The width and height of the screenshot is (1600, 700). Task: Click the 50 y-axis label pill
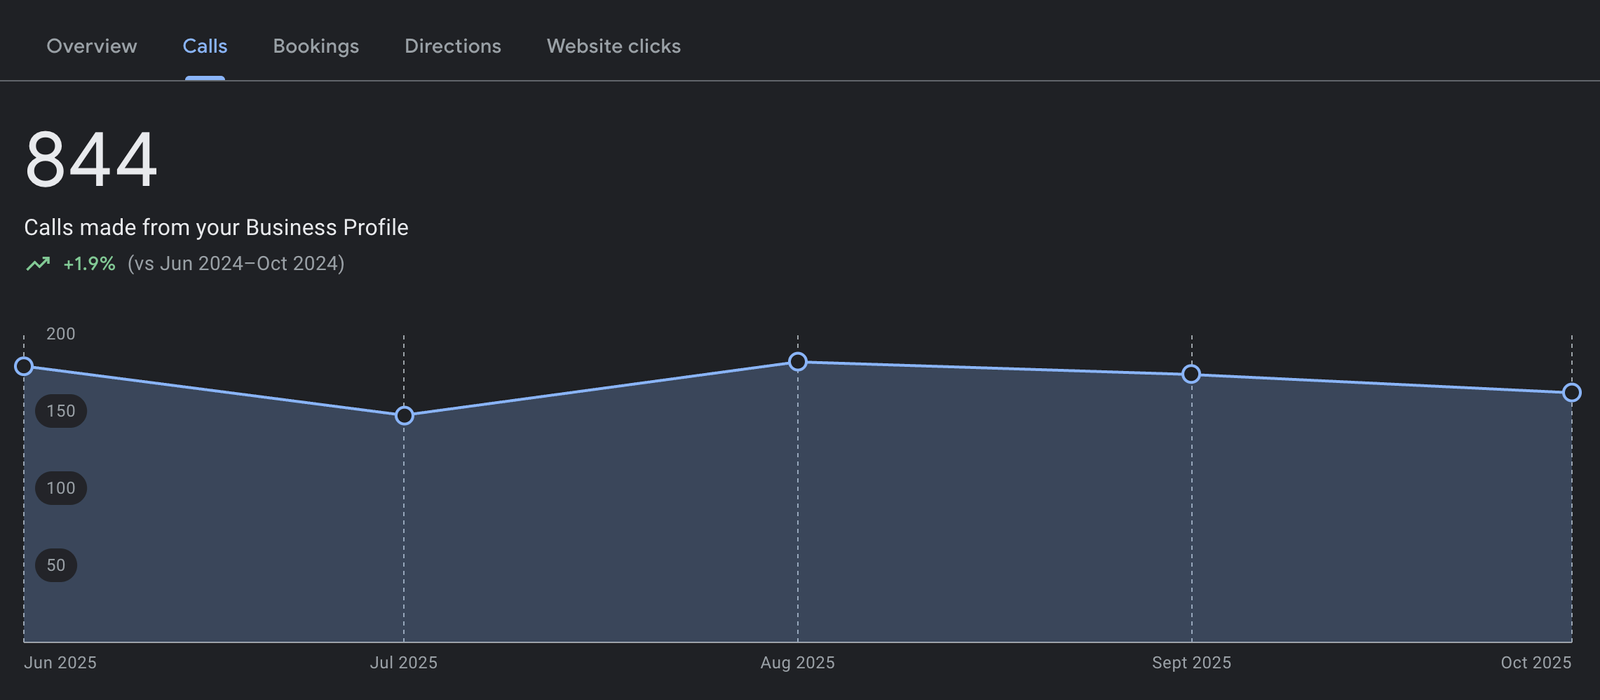click(x=56, y=565)
